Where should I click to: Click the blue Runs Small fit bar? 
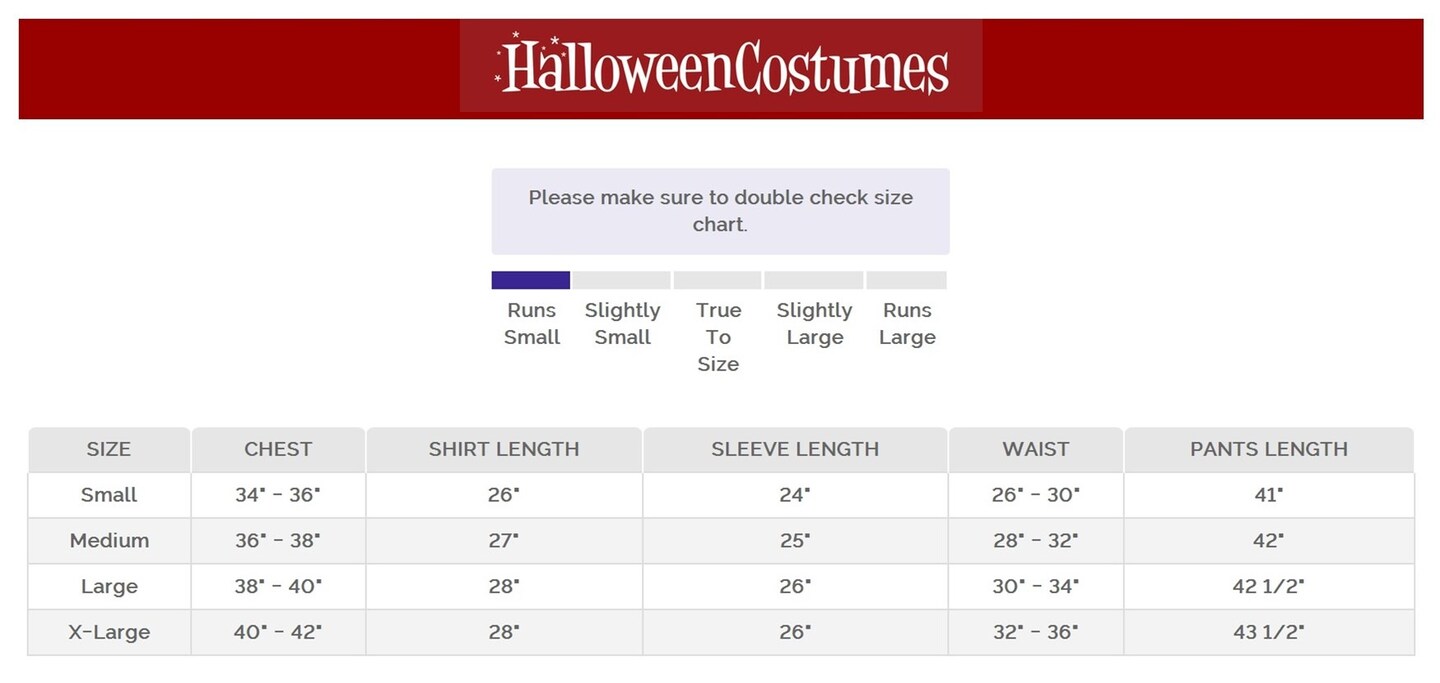click(x=530, y=280)
